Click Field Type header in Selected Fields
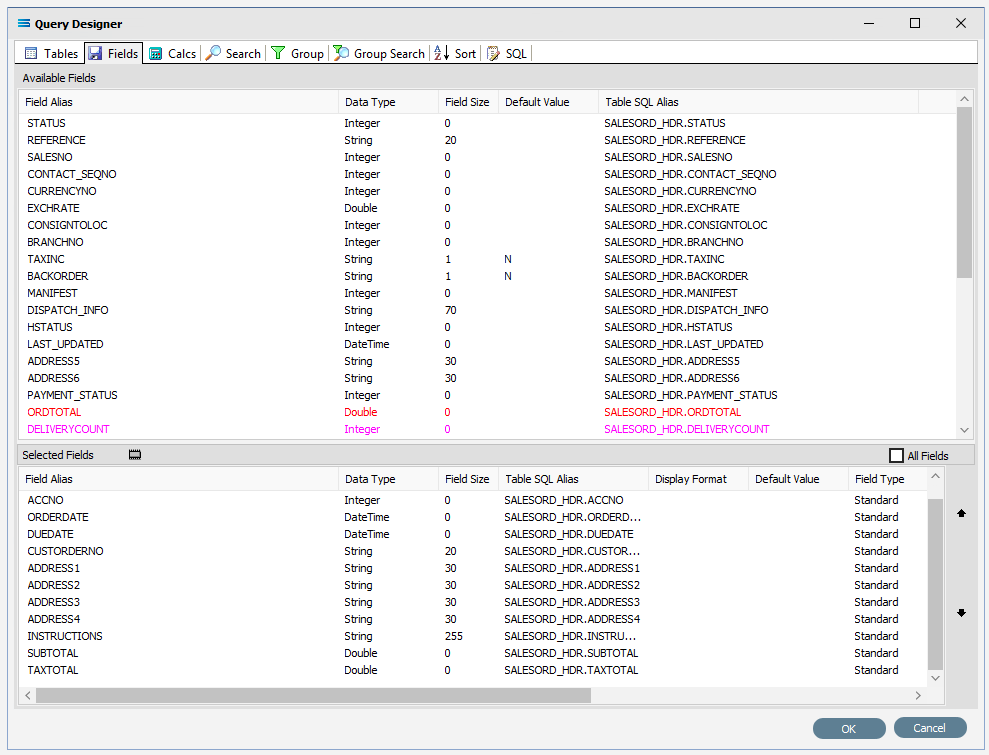 (888, 479)
